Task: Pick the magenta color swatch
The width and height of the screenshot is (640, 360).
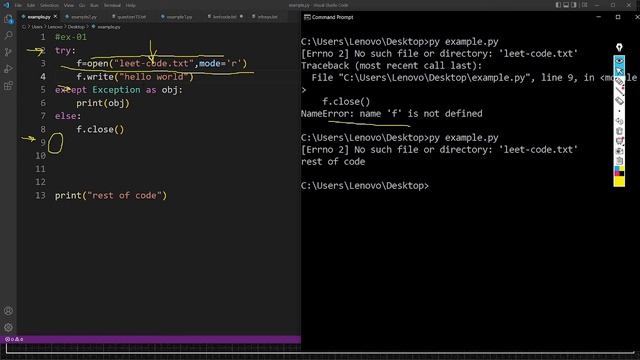Action: click(617, 173)
